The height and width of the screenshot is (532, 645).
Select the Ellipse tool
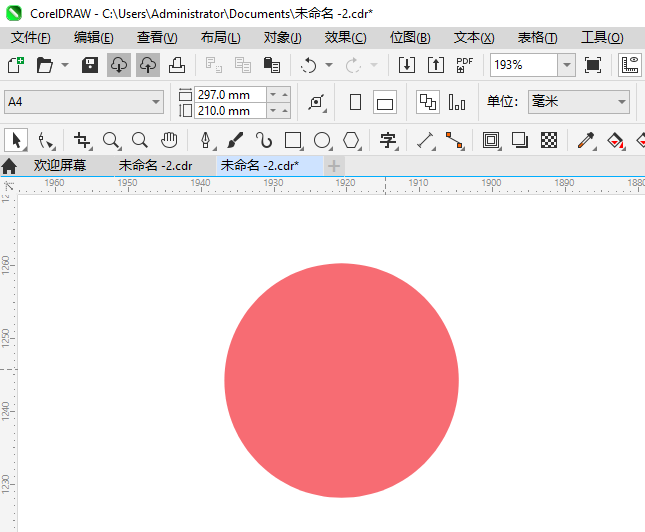pos(322,140)
